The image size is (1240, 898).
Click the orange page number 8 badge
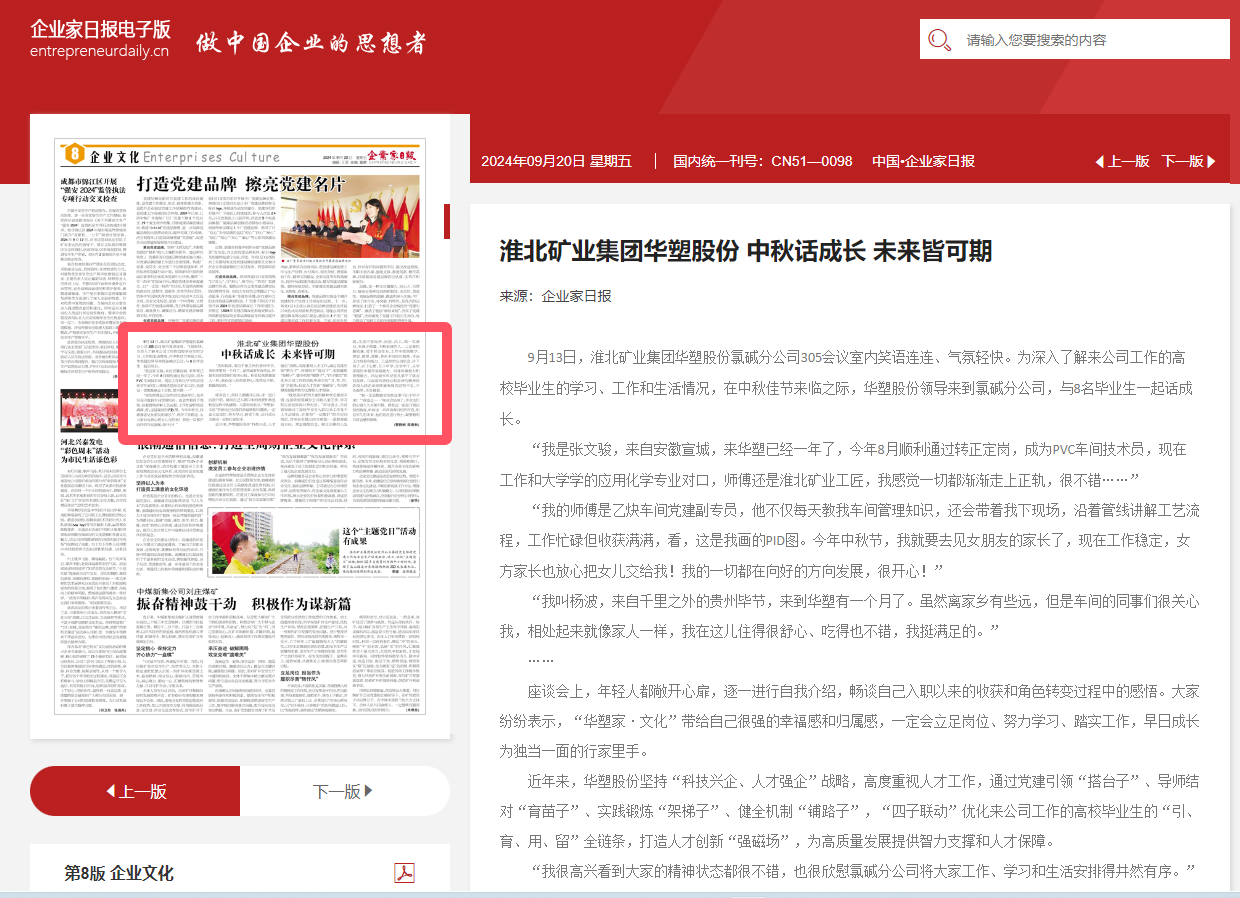coord(73,155)
